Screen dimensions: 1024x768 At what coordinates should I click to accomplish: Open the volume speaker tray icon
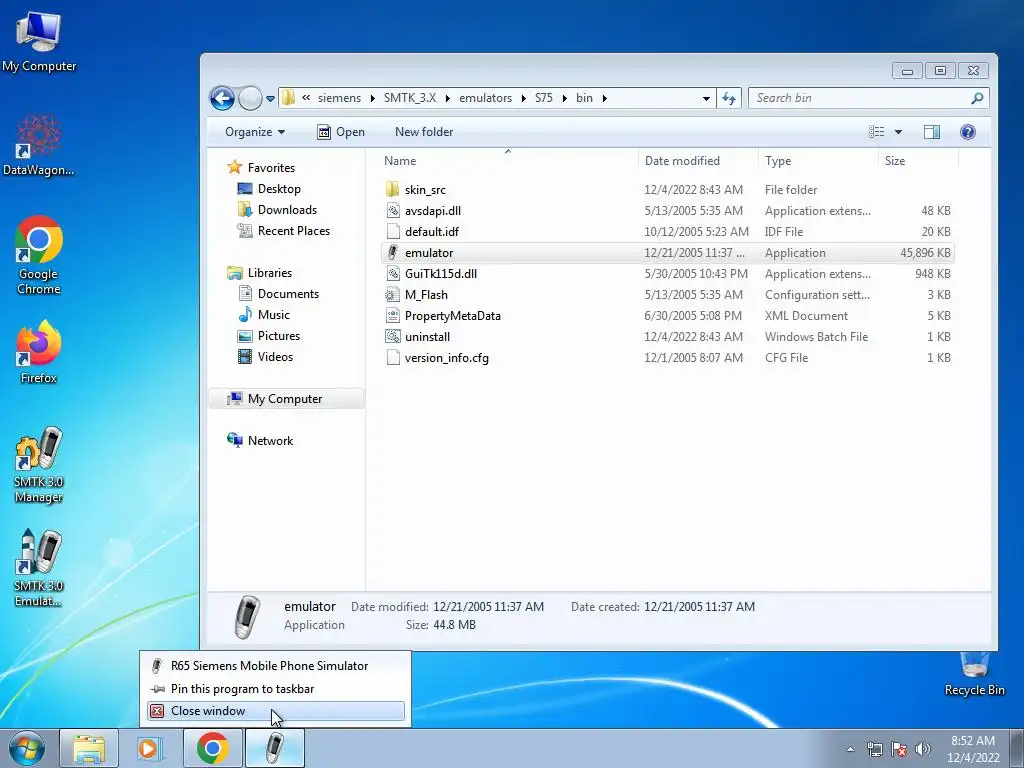922,749
